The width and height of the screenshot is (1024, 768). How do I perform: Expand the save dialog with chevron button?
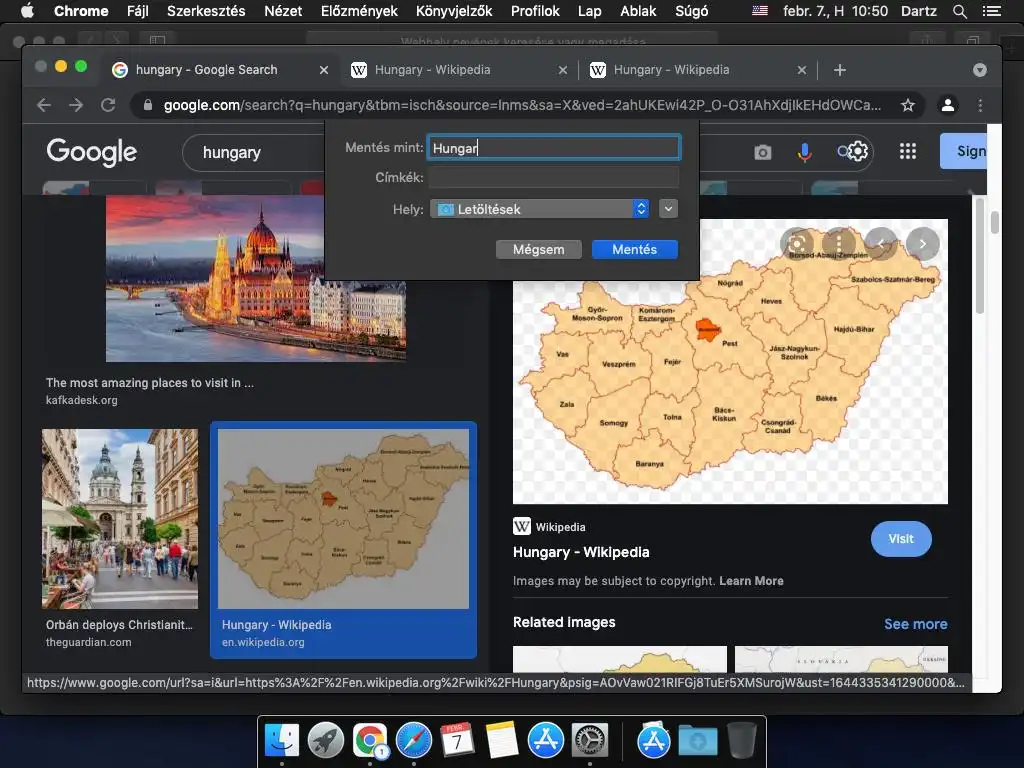click(668, 209)
